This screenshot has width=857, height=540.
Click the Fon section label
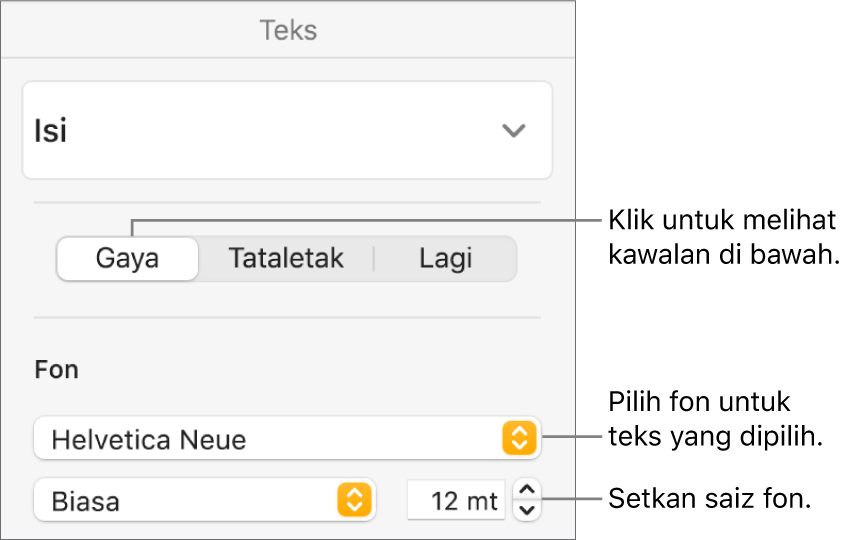pos(56,370)
